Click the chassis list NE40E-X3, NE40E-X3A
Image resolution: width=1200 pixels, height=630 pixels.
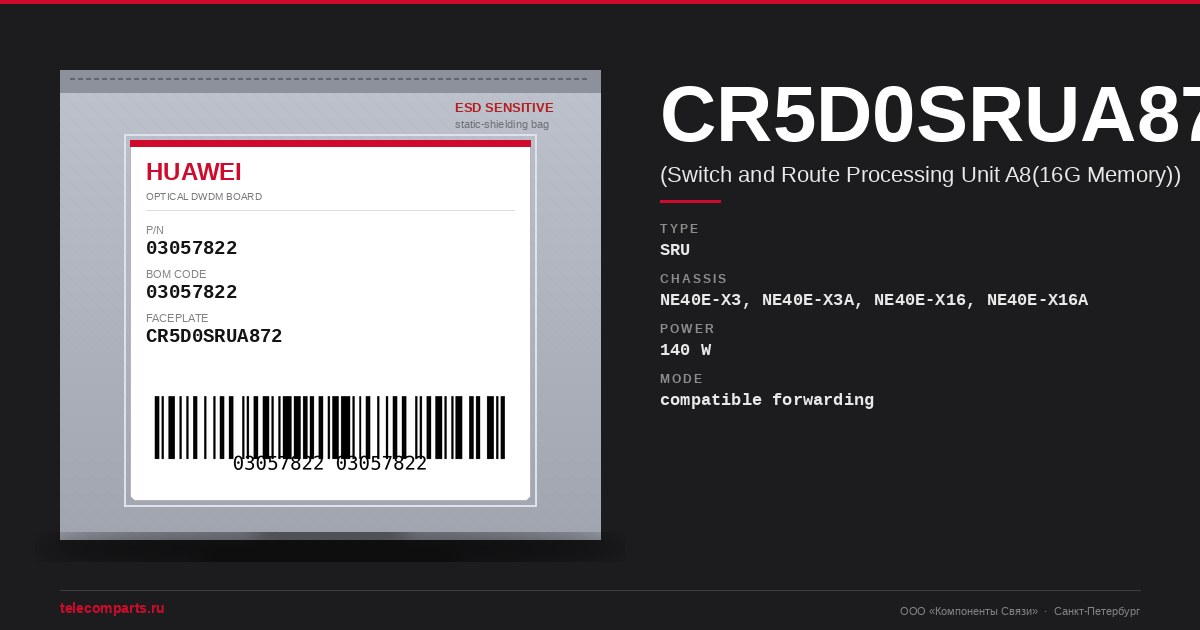pyautogui.click(x=874, y=300)
